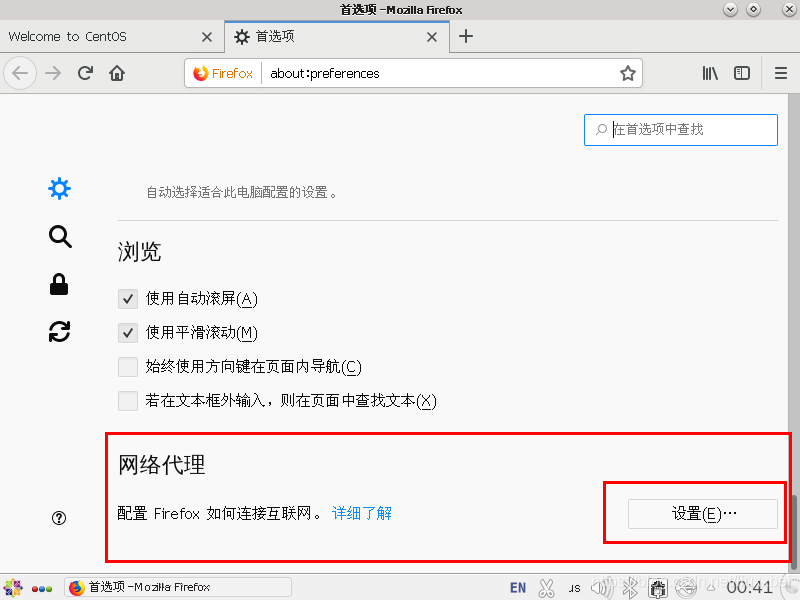Click the Firefox identity icon in address bar
This screenshot has height=600, width=800.
coord(223,73)
